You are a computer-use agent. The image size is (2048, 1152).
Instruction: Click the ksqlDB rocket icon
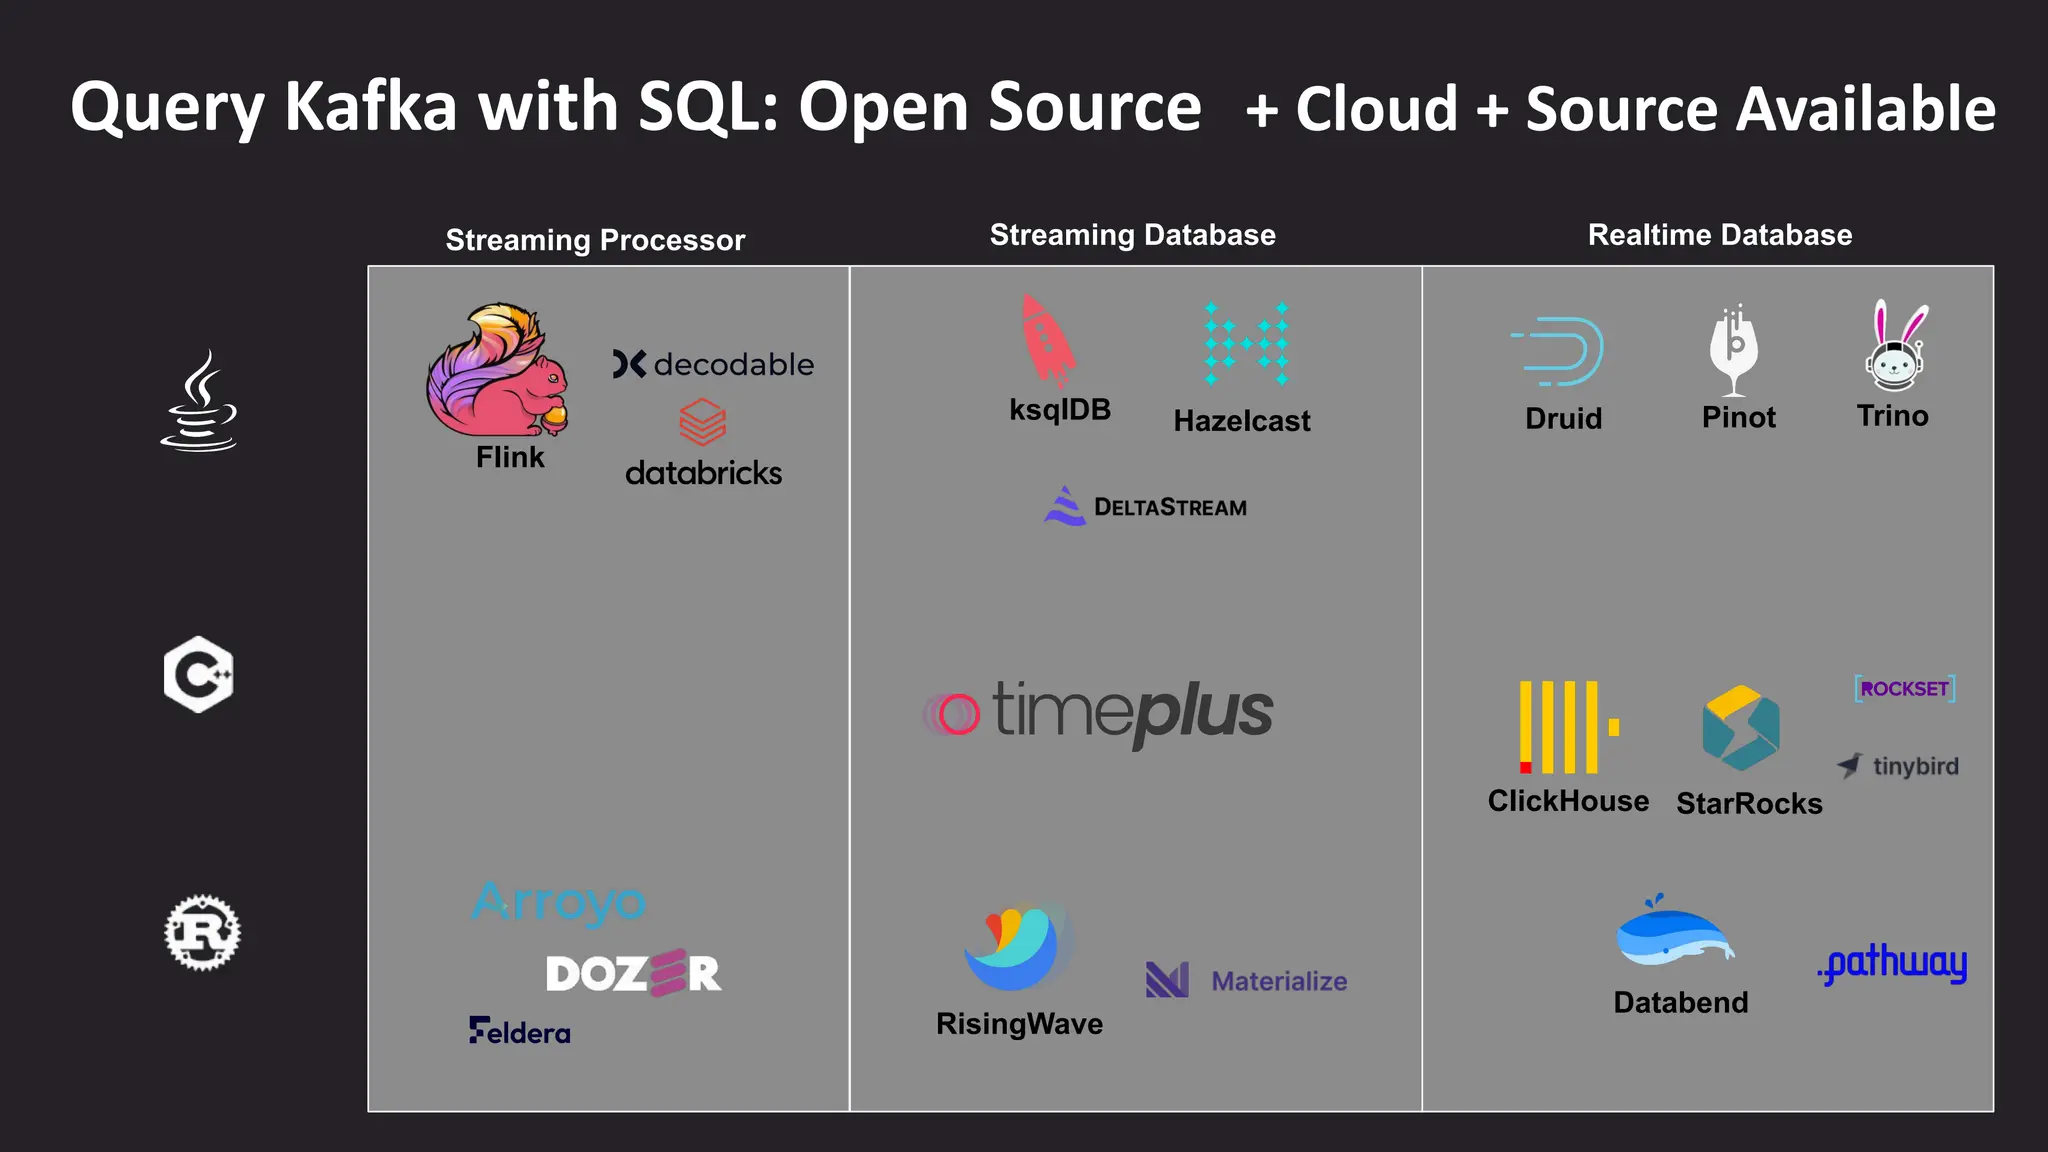[1046, 341]
